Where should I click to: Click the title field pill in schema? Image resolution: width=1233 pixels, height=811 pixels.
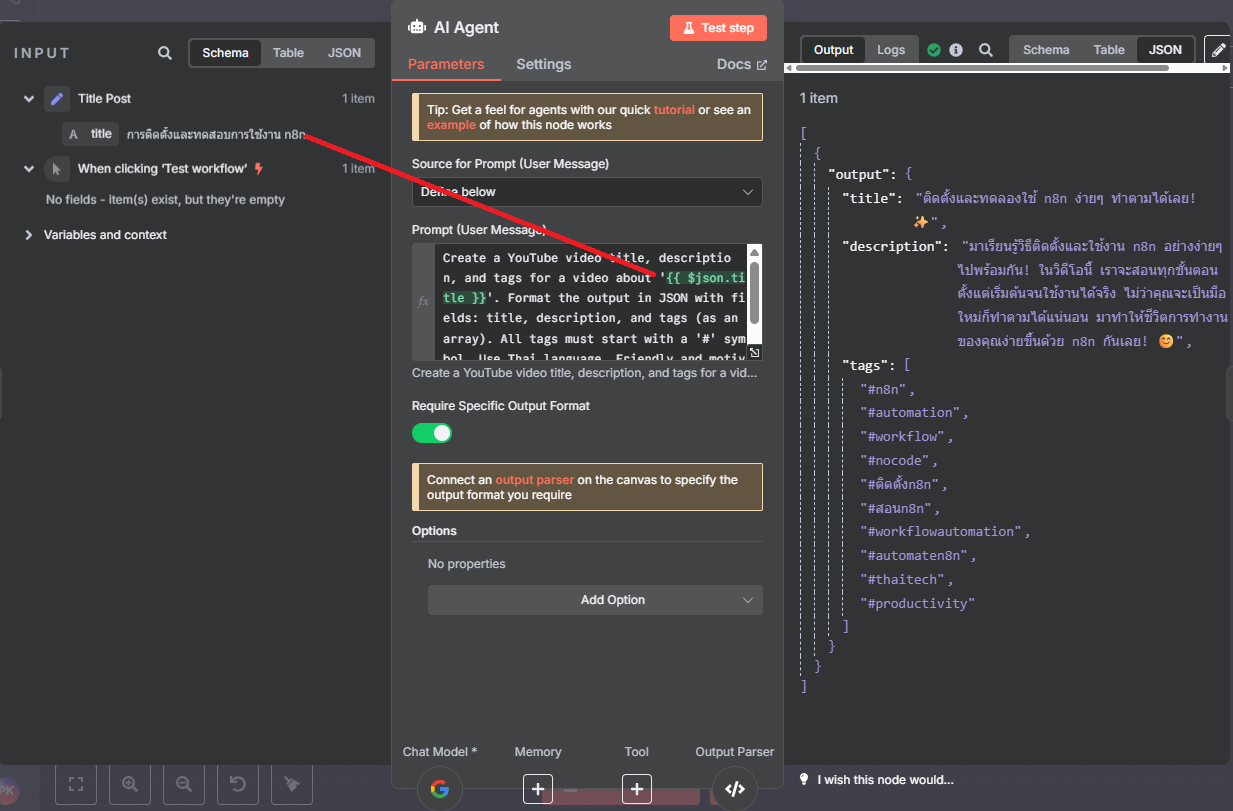click(91, 134)
